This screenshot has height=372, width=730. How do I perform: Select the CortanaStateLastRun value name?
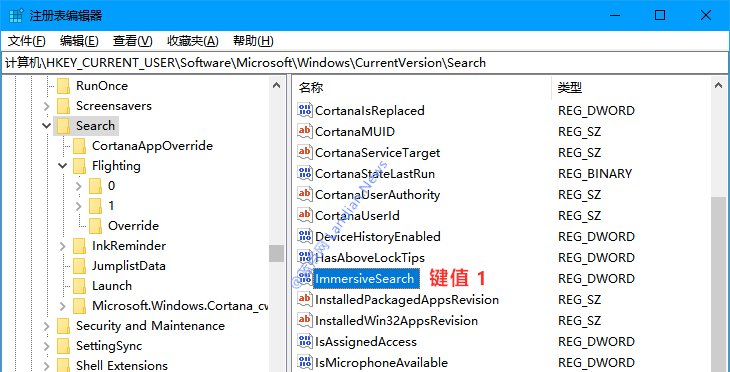point(375,174)
